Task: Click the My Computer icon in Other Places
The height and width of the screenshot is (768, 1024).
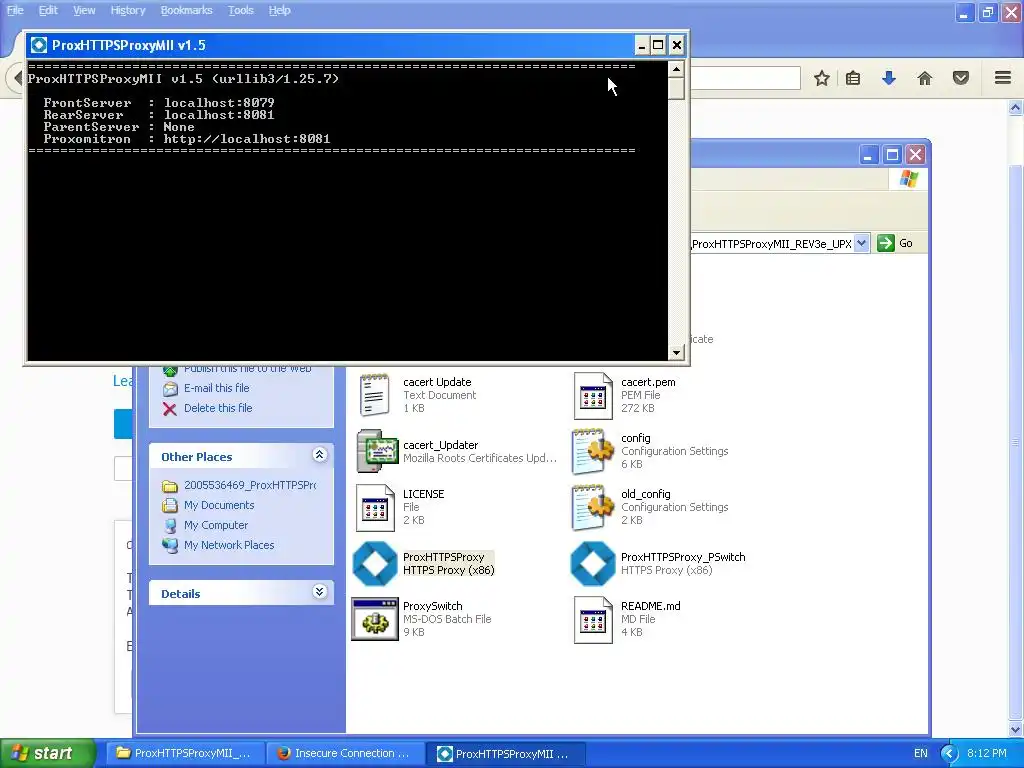Action: tap(170, 525)
